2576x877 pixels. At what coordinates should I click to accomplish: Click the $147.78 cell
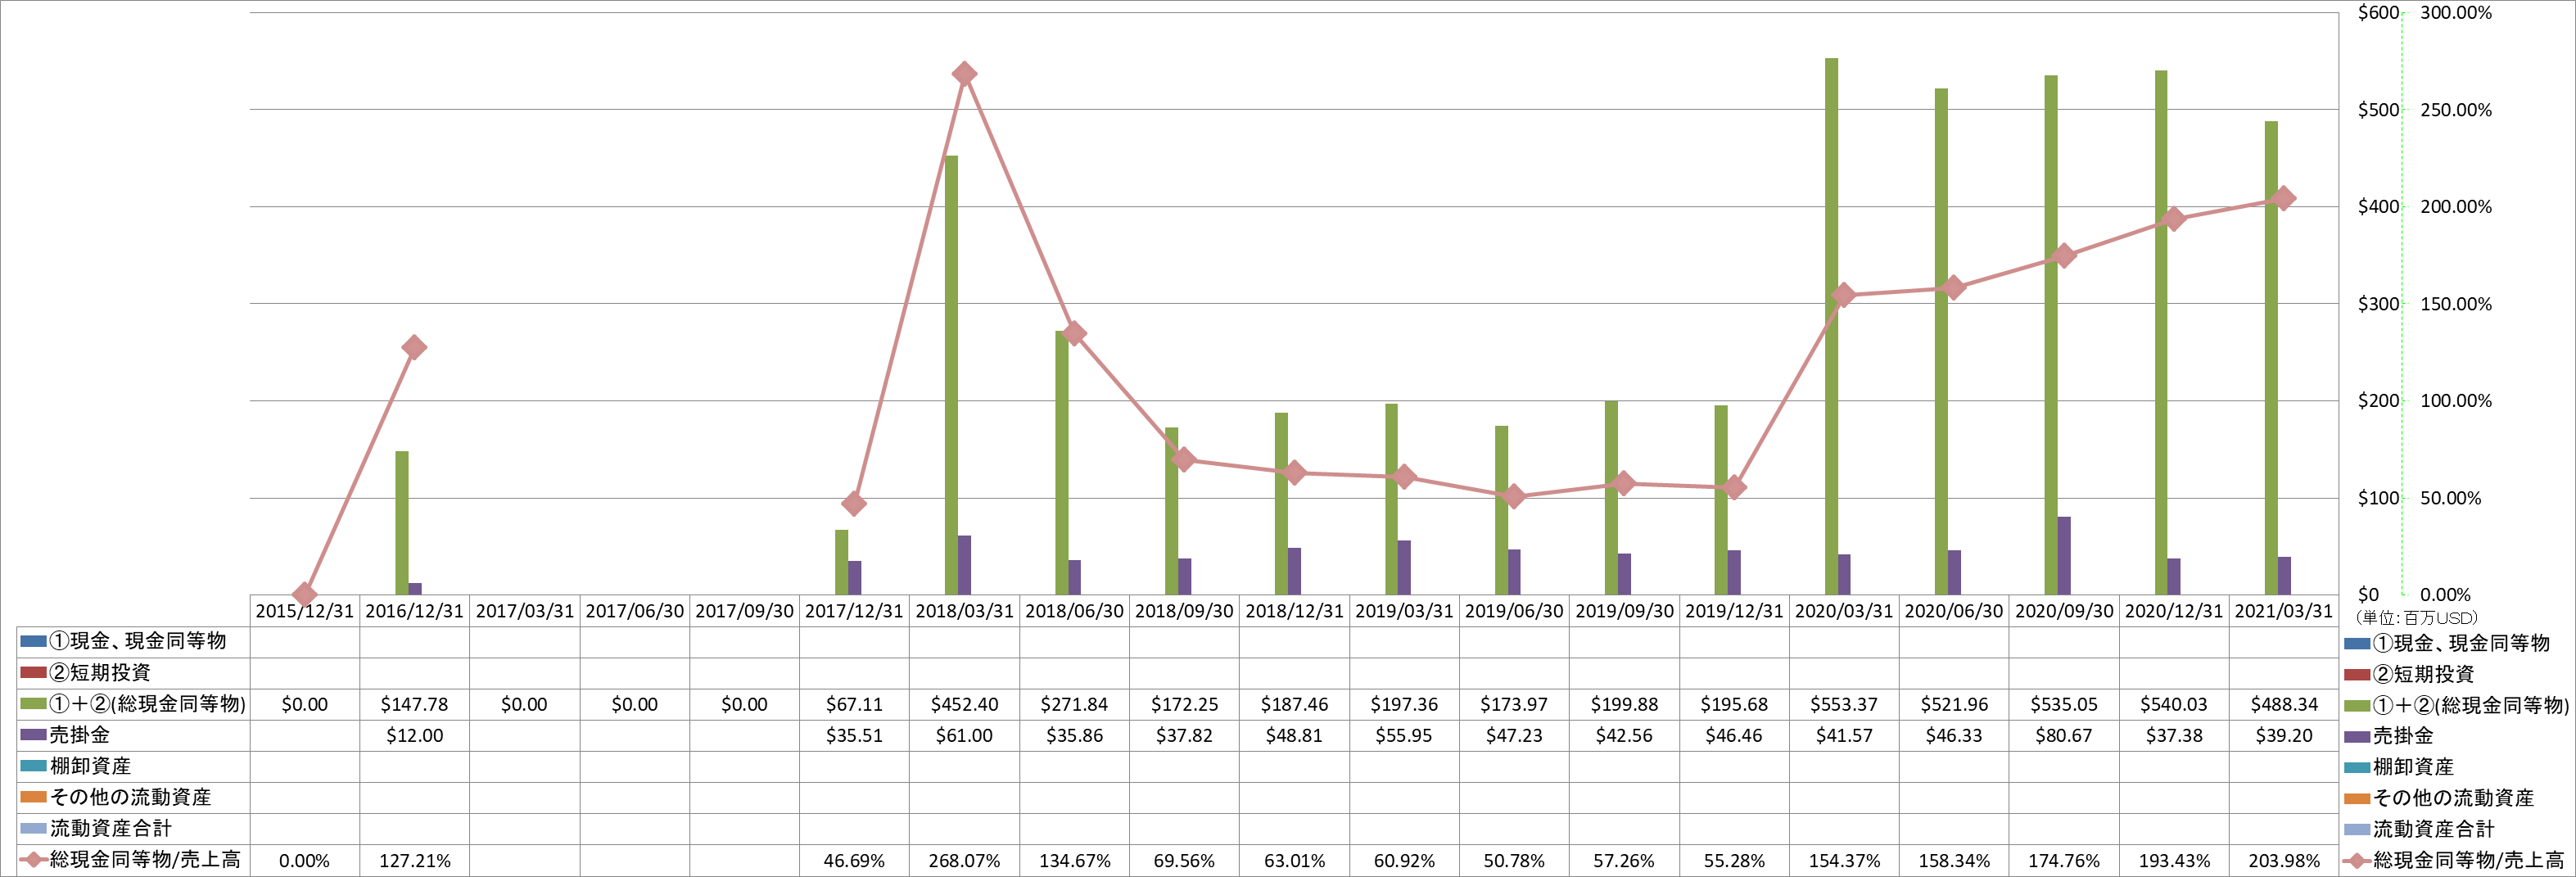tap(414, 704)
